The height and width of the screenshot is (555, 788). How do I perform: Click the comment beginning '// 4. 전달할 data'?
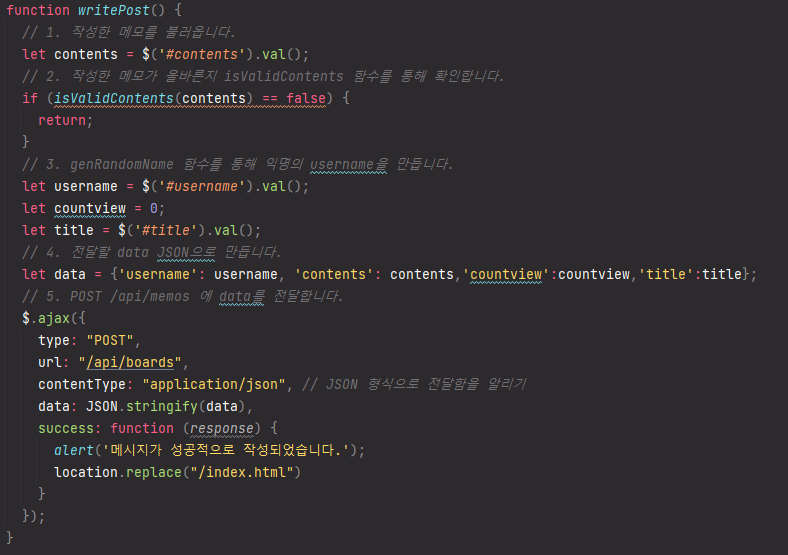coord(151,252)
